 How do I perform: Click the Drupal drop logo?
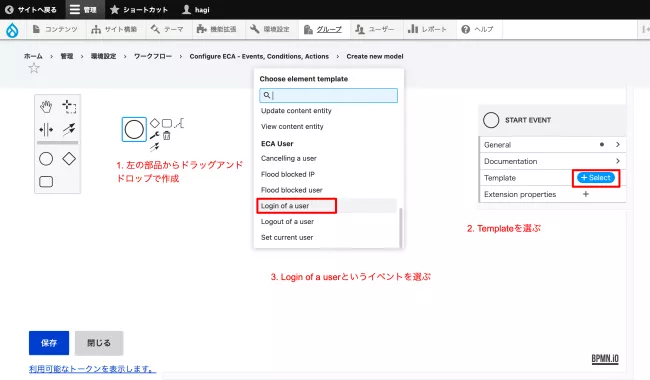[12, 30]
